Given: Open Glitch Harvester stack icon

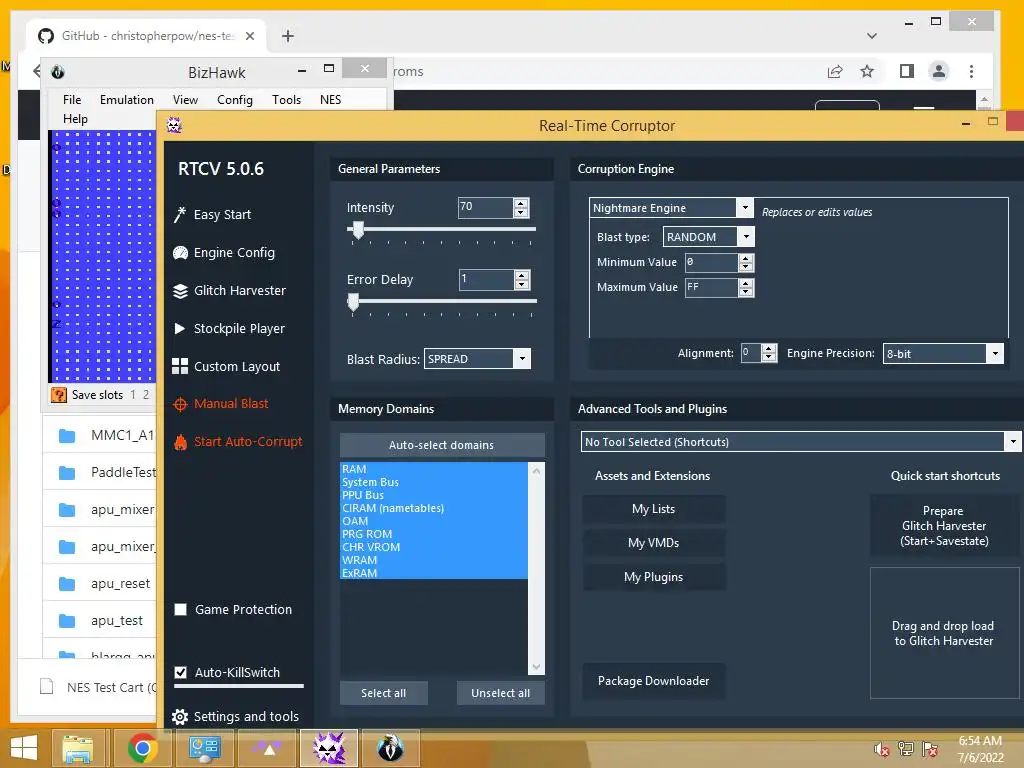Looking at the screenshot, I should [x=180, y=291].
